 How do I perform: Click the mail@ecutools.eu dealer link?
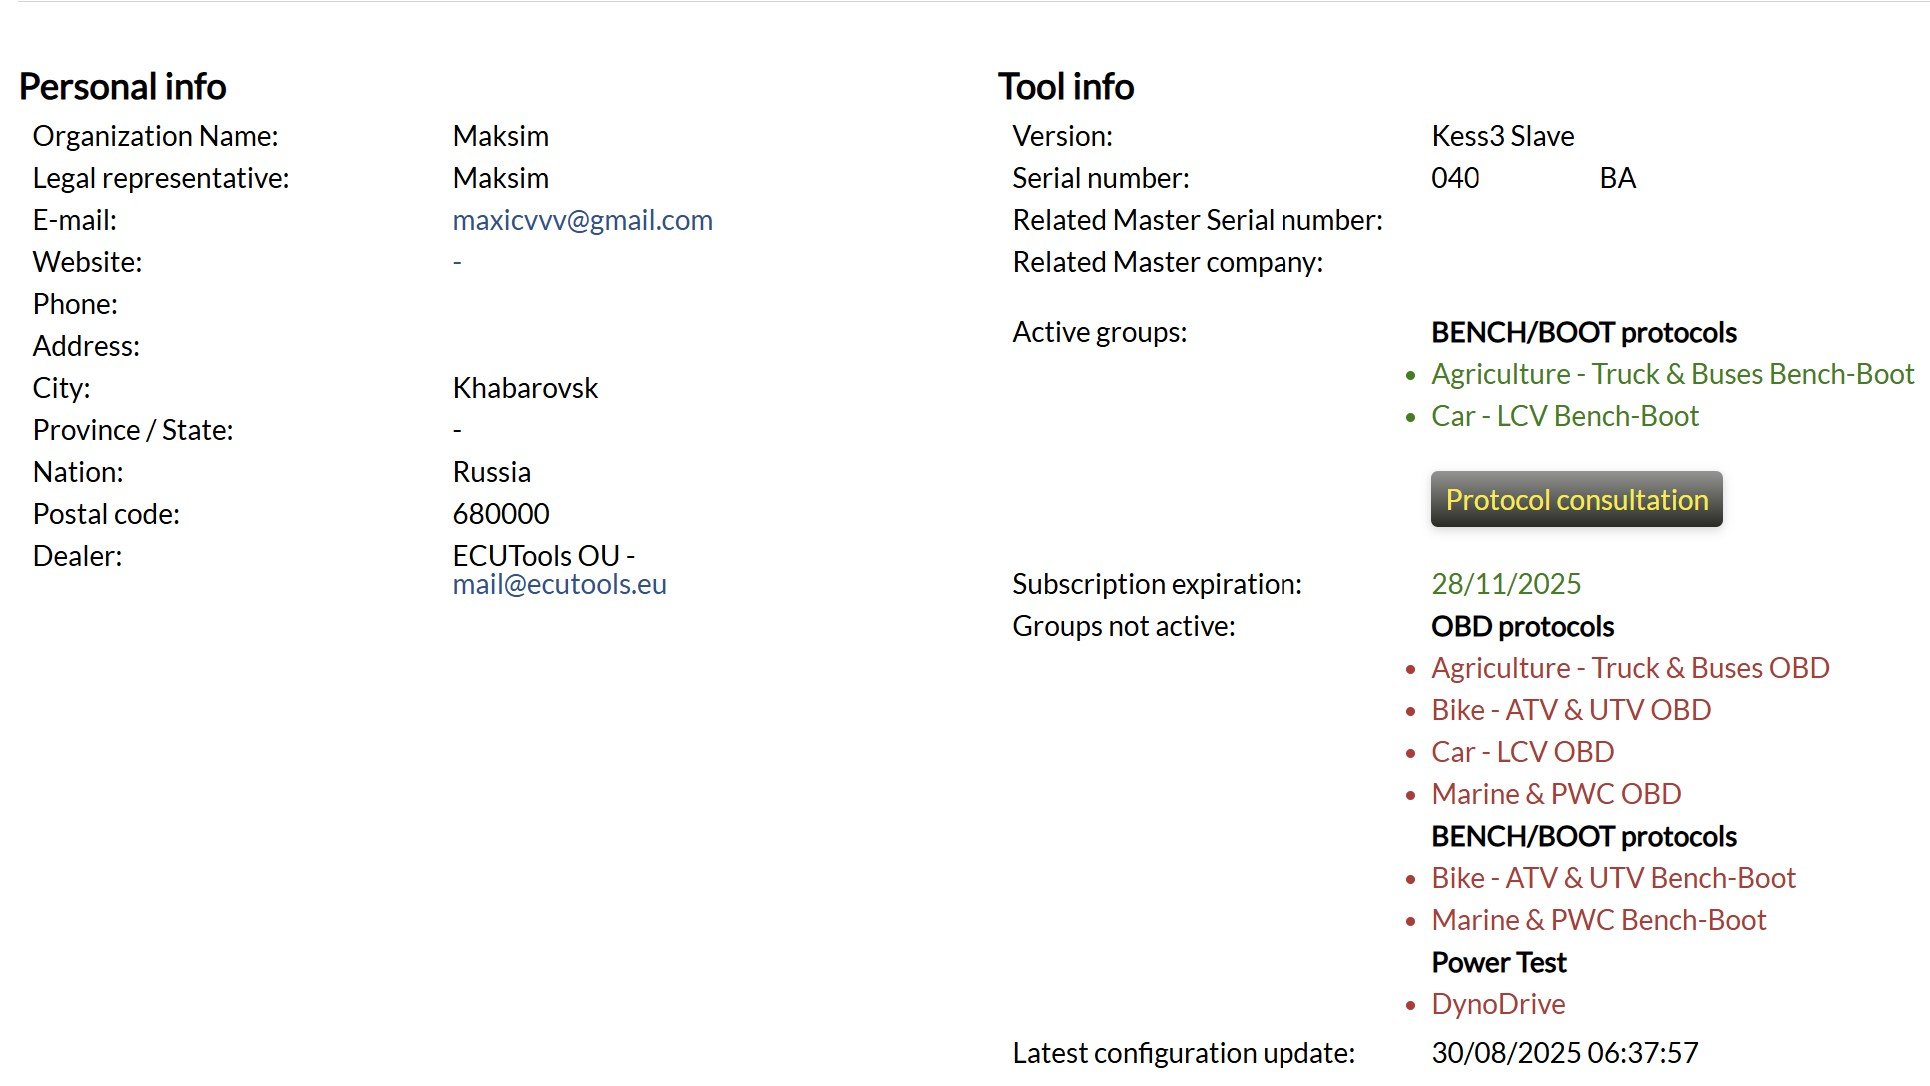(x=559, y=584)
